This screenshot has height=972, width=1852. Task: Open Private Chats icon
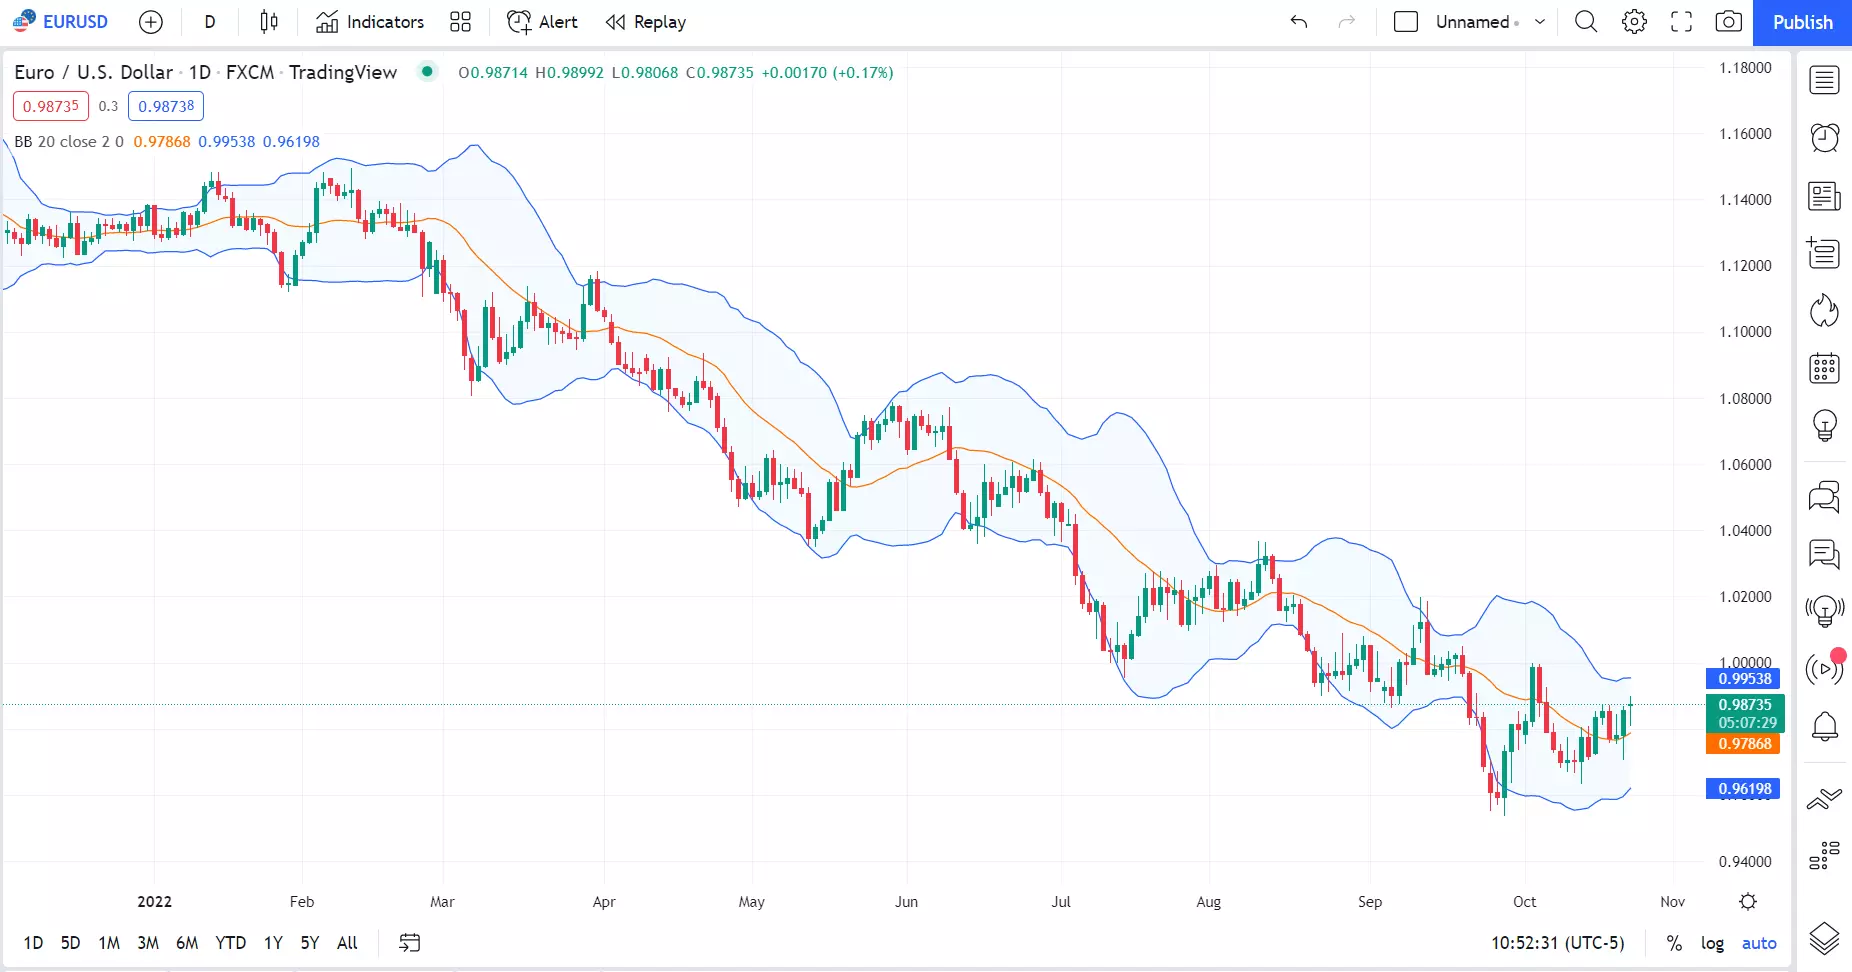tap(1824, 553)
